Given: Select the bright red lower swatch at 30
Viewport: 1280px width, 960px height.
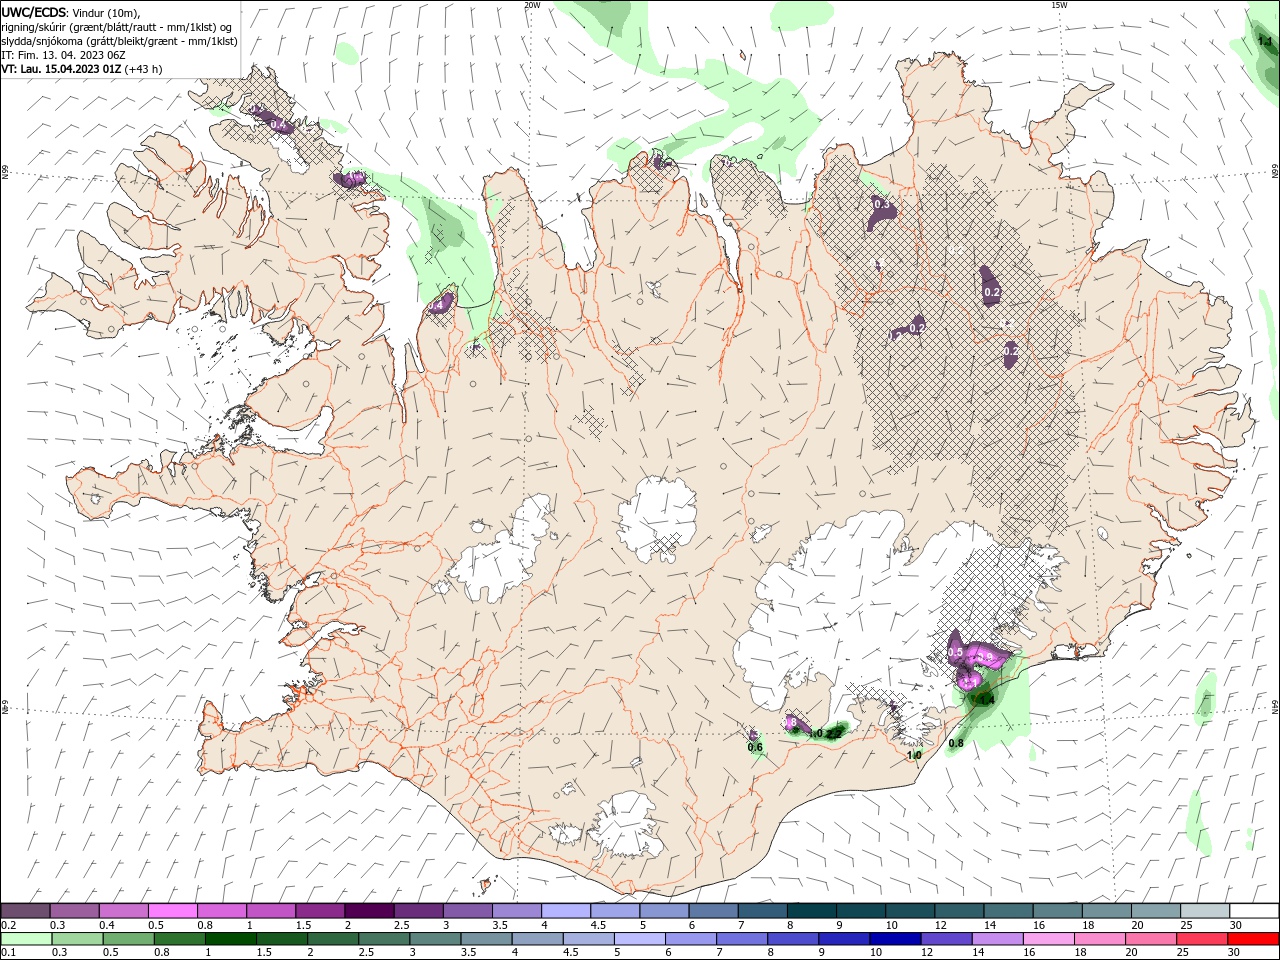Looking at the screenshot, I should (1254, 938).
